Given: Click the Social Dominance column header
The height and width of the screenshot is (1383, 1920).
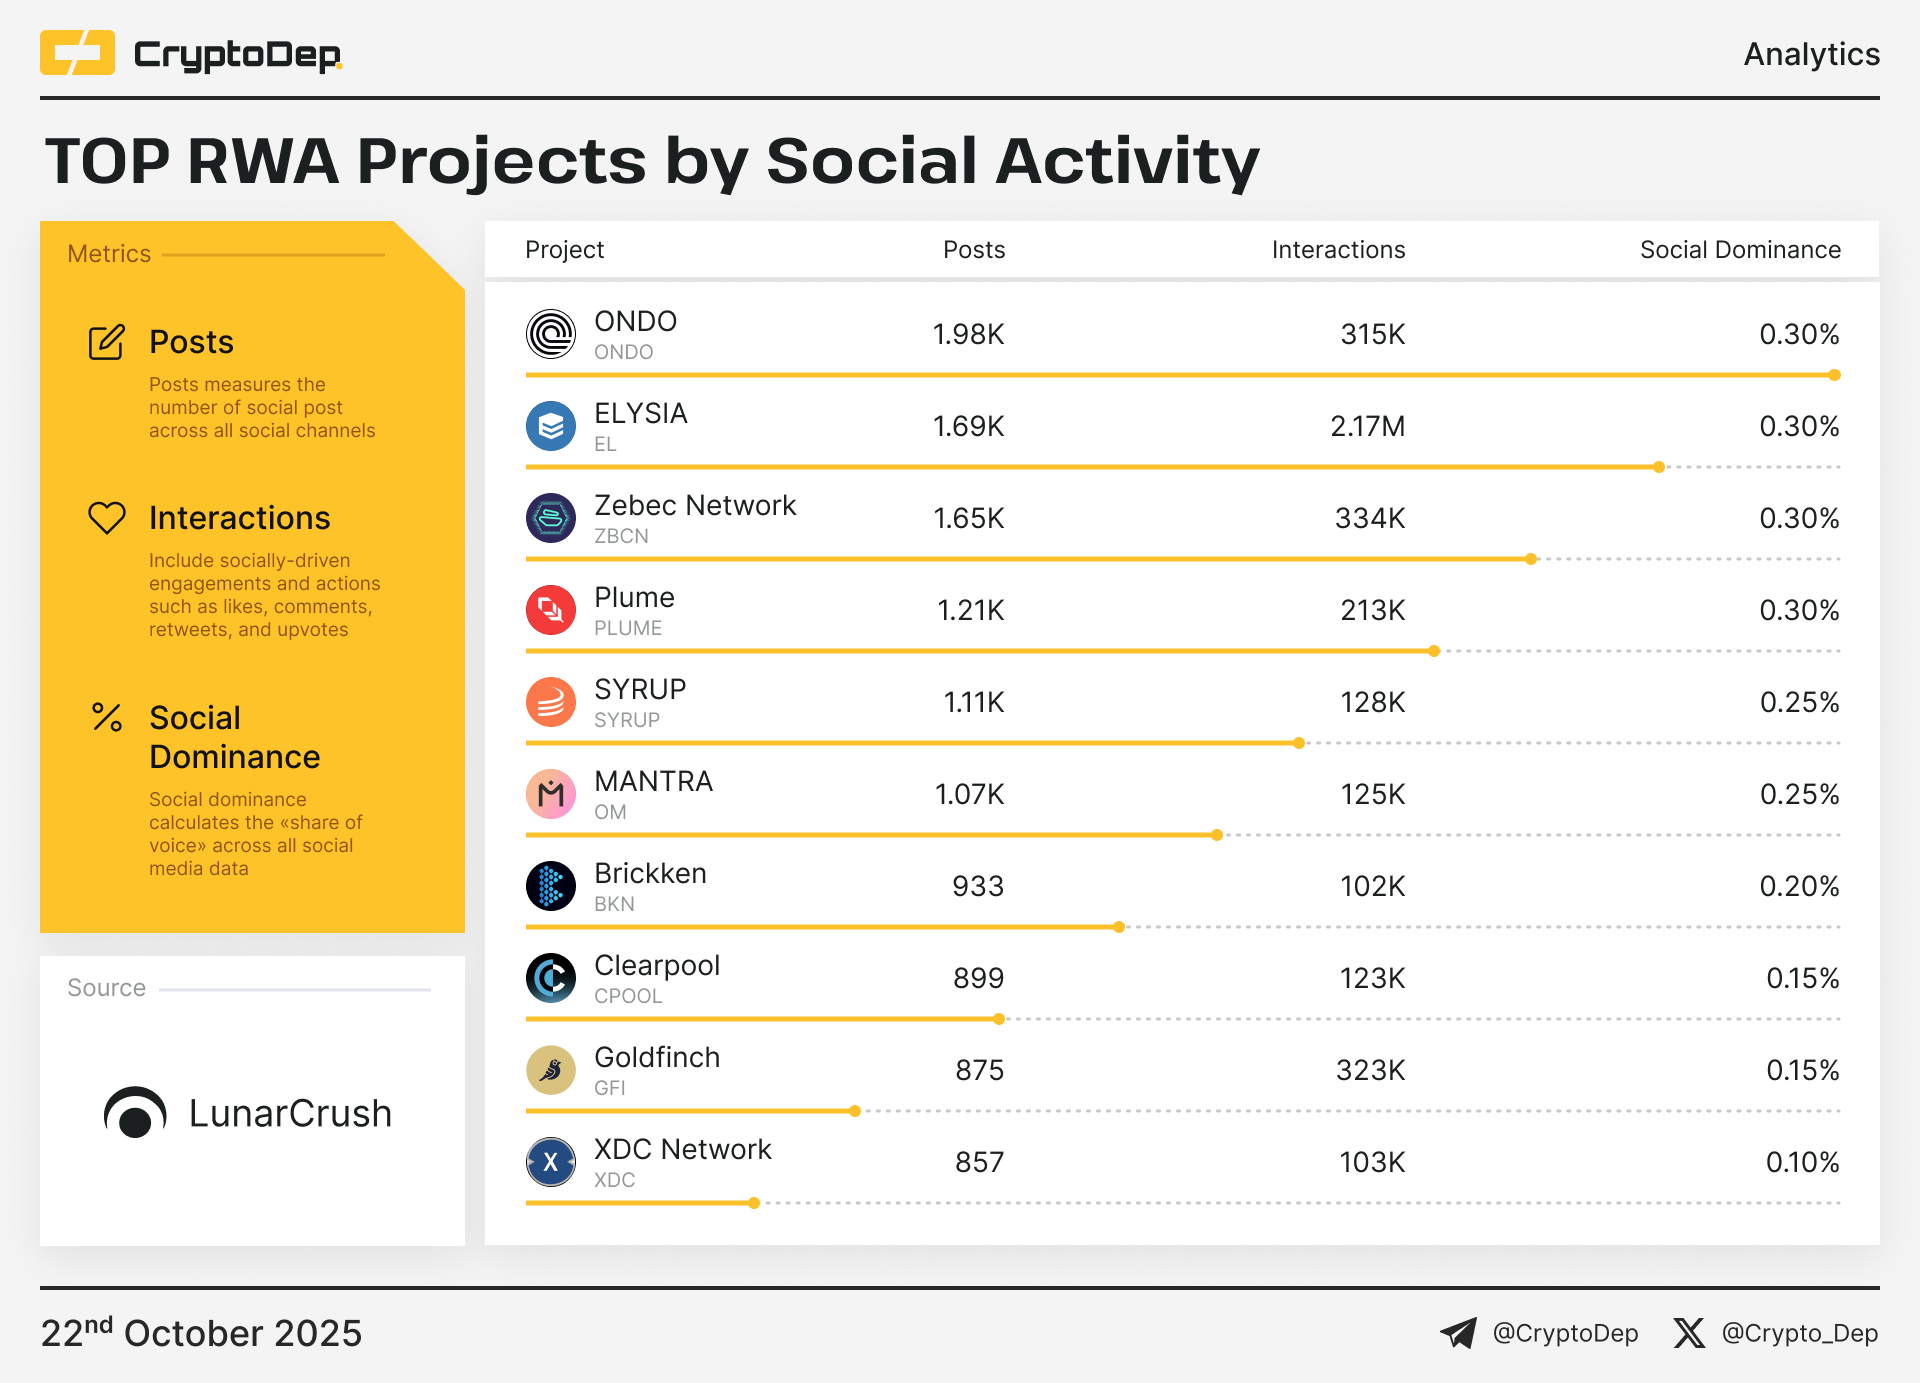Looking at the screenshot, I should (x=1739, y=250).
